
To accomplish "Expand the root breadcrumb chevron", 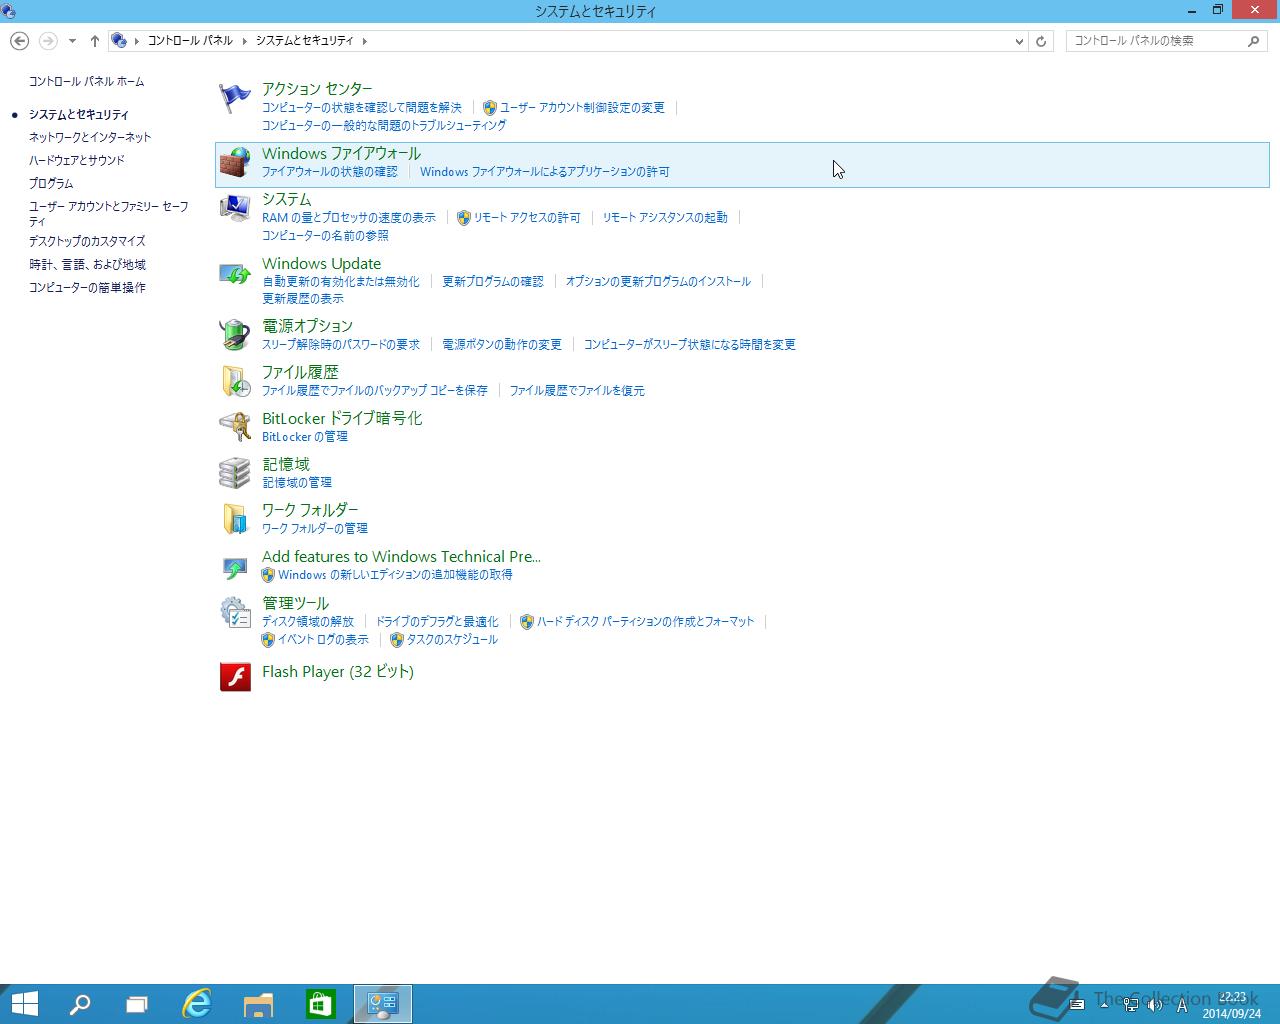I will (136, 41).
